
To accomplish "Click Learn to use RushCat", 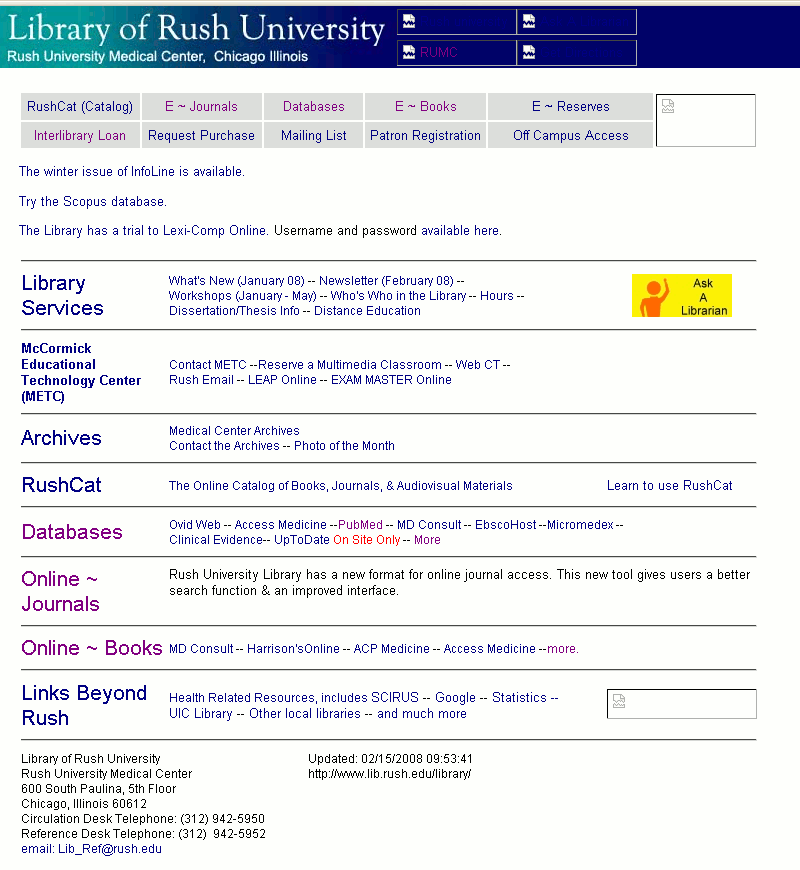I will coord(670,485).
